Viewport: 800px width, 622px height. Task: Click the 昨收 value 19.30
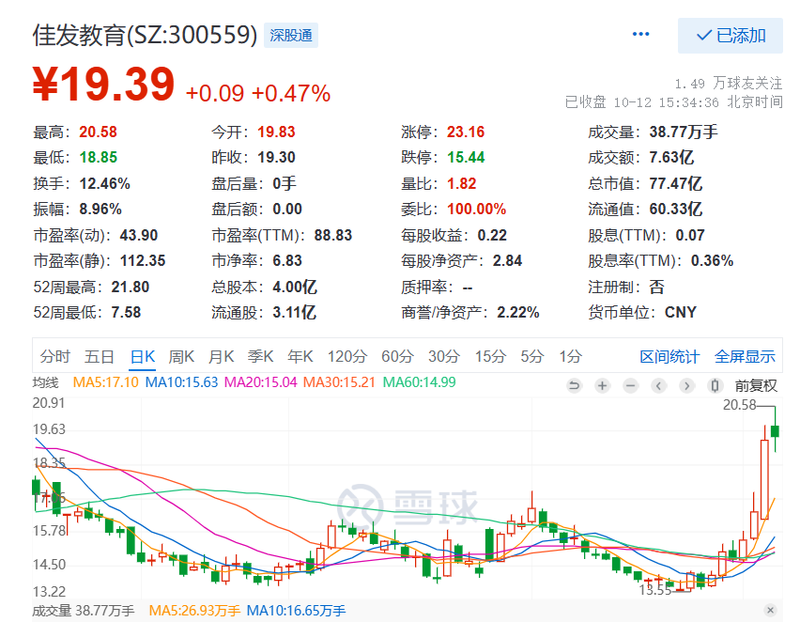276,157
